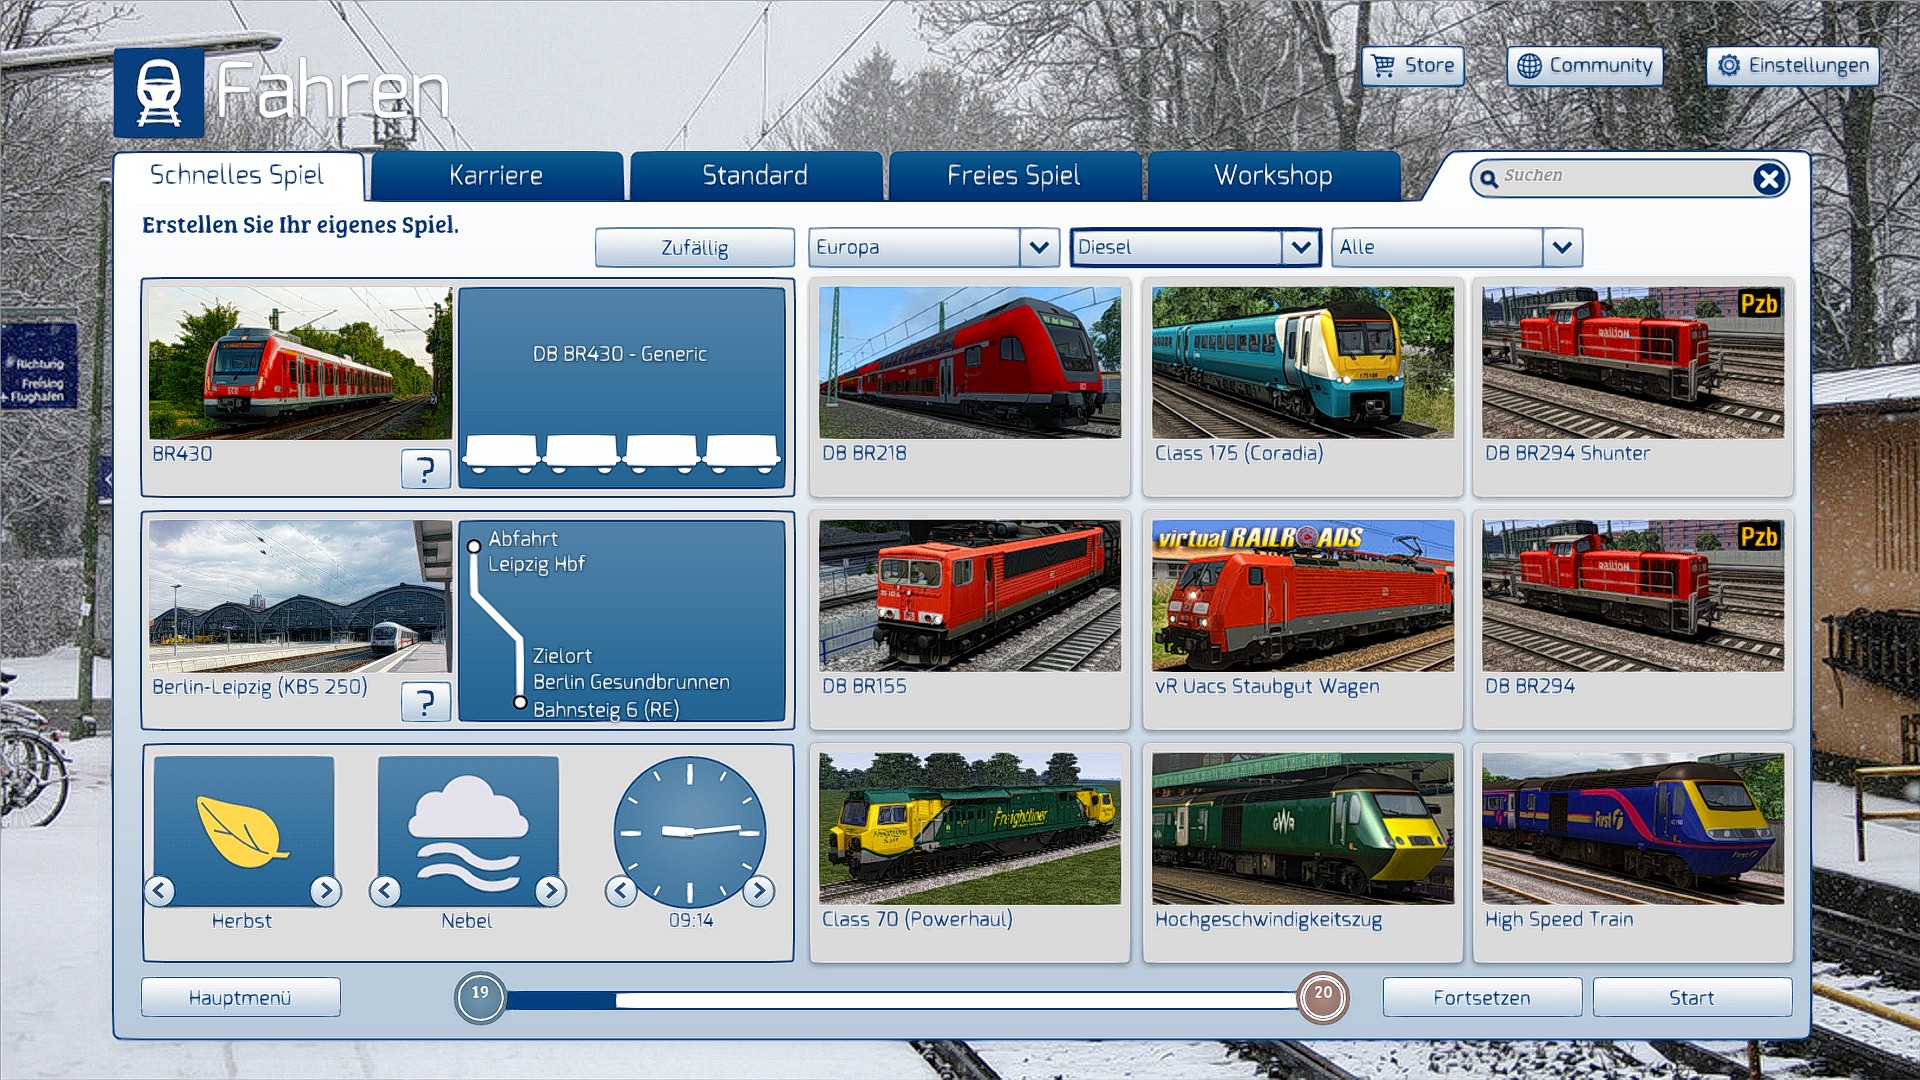Click next arrow for season Herbst

coord(325,890)
